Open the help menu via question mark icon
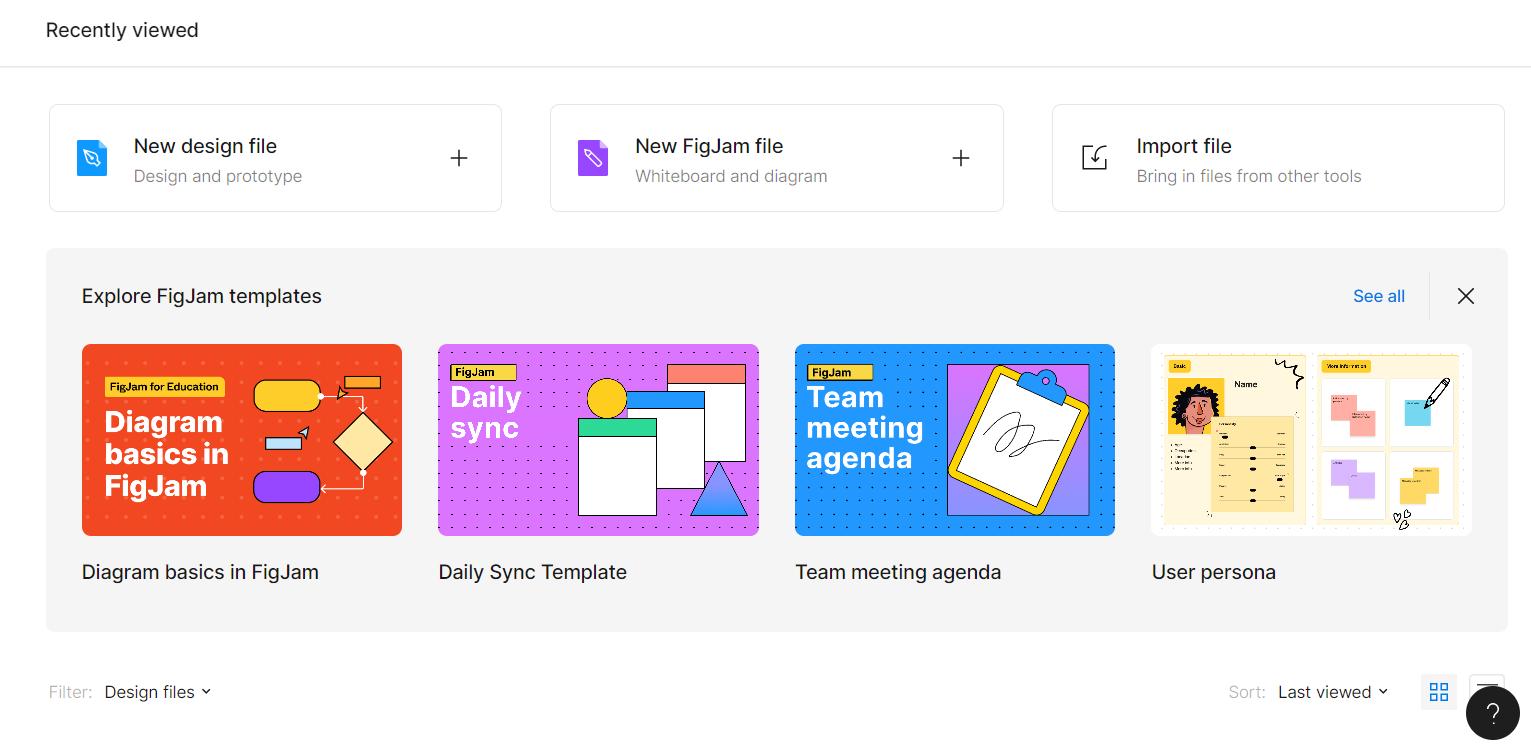Viewport: 1531px width, 753px height. pyautogui.click(x=1493, y=712)
